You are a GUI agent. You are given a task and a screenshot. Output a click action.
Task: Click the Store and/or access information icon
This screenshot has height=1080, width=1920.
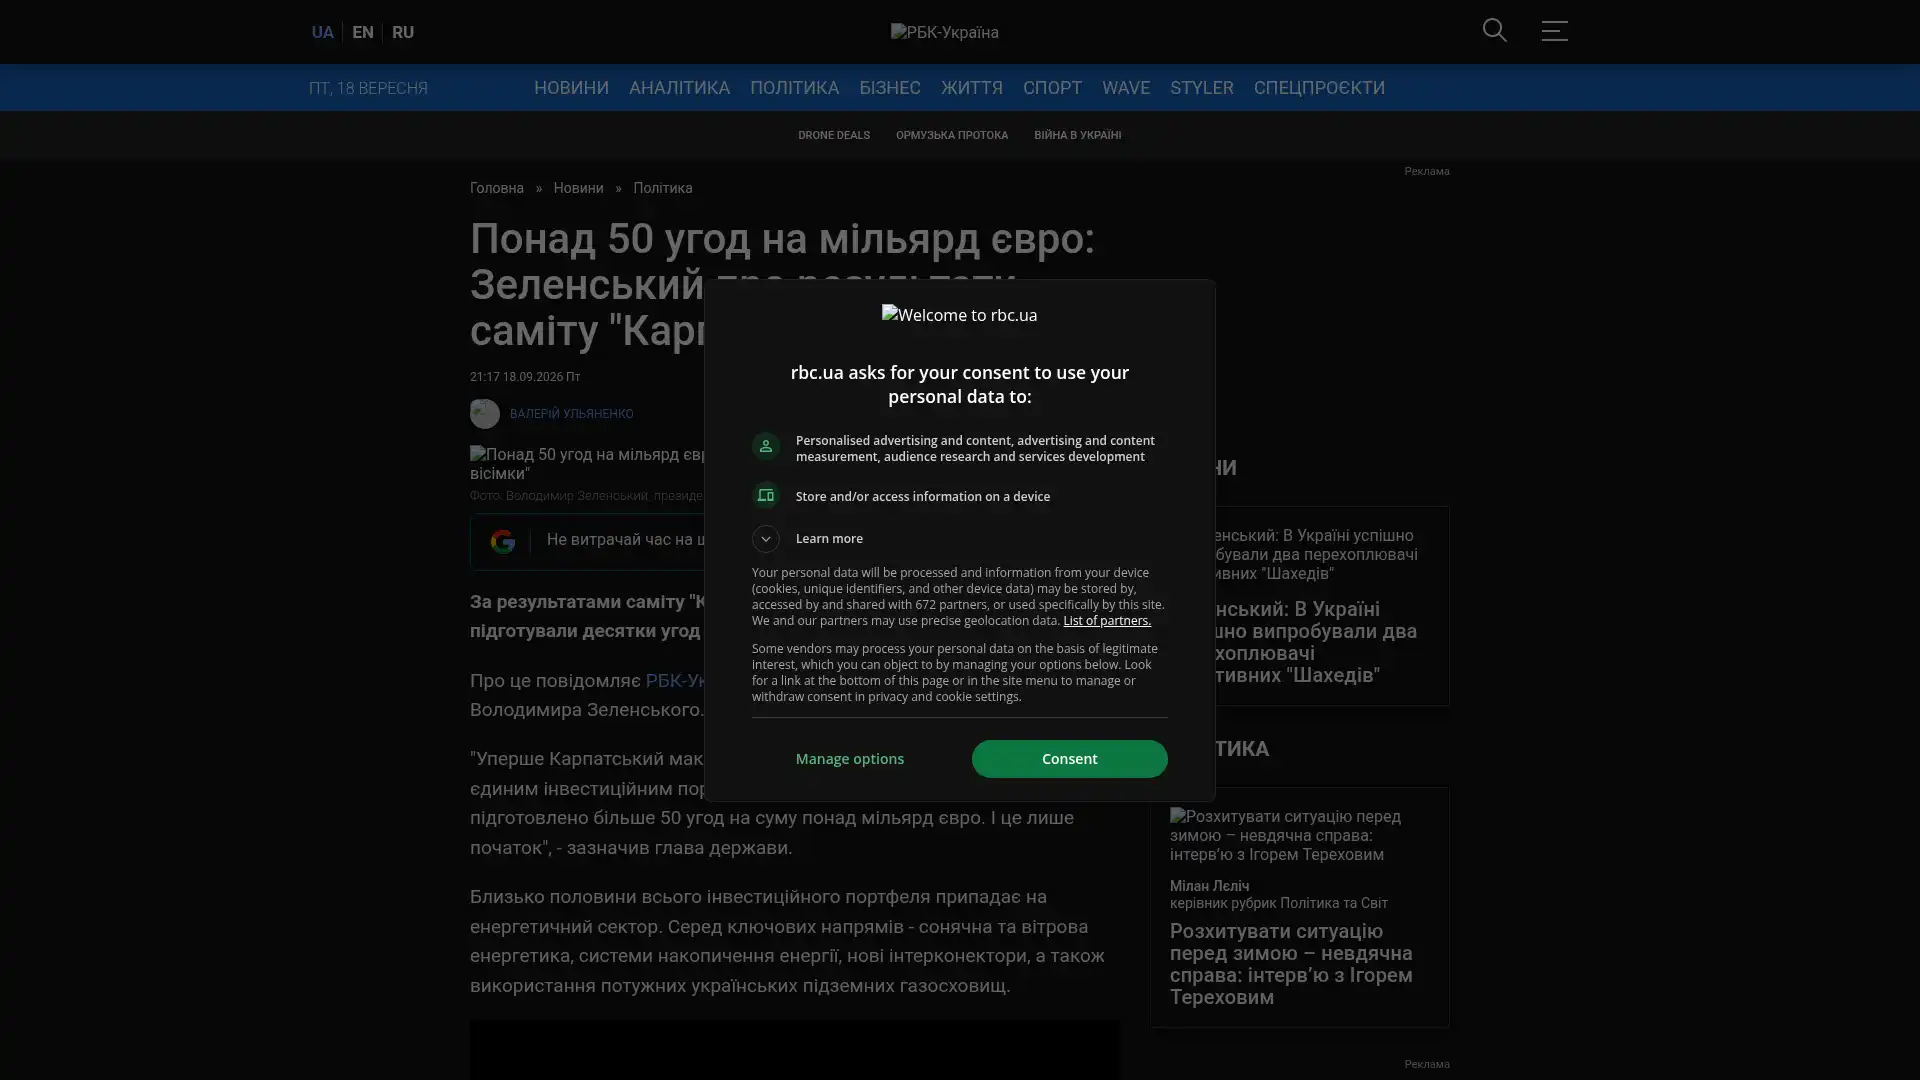(x=766, y=496)
